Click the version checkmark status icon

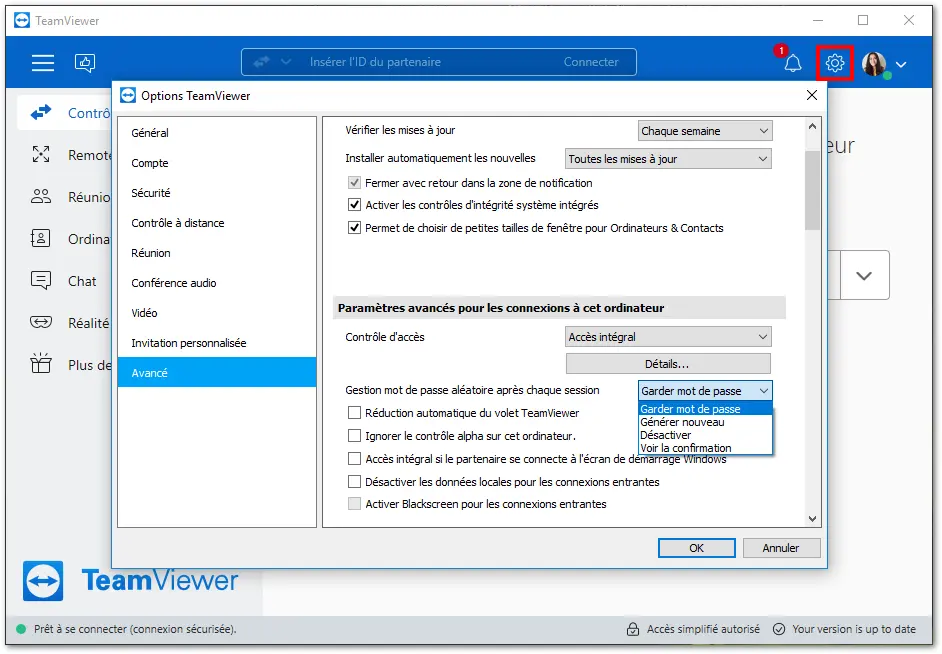point(779,629)
